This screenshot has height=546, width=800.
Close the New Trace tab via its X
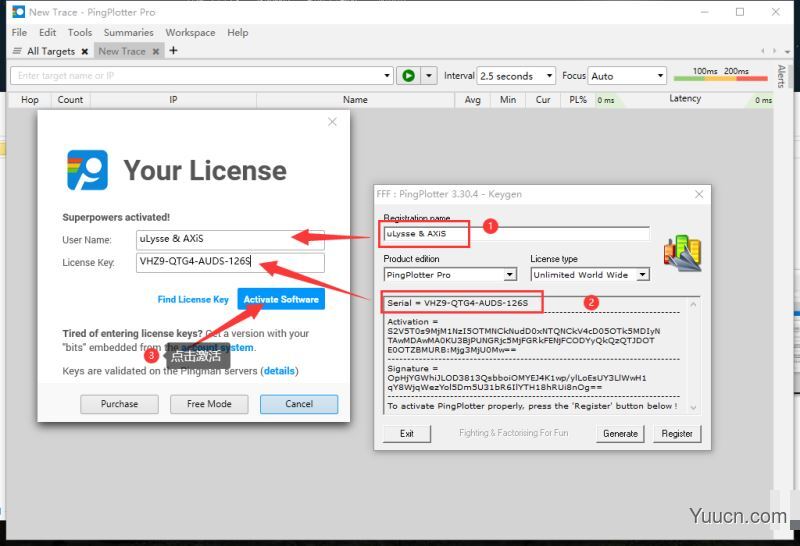click(156, 51)
